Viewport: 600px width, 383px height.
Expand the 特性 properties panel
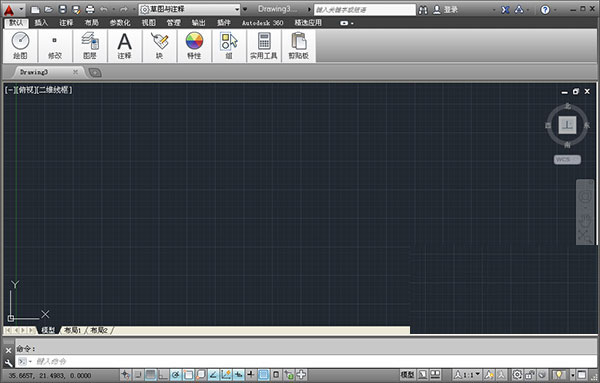click(x=194, y=46)
